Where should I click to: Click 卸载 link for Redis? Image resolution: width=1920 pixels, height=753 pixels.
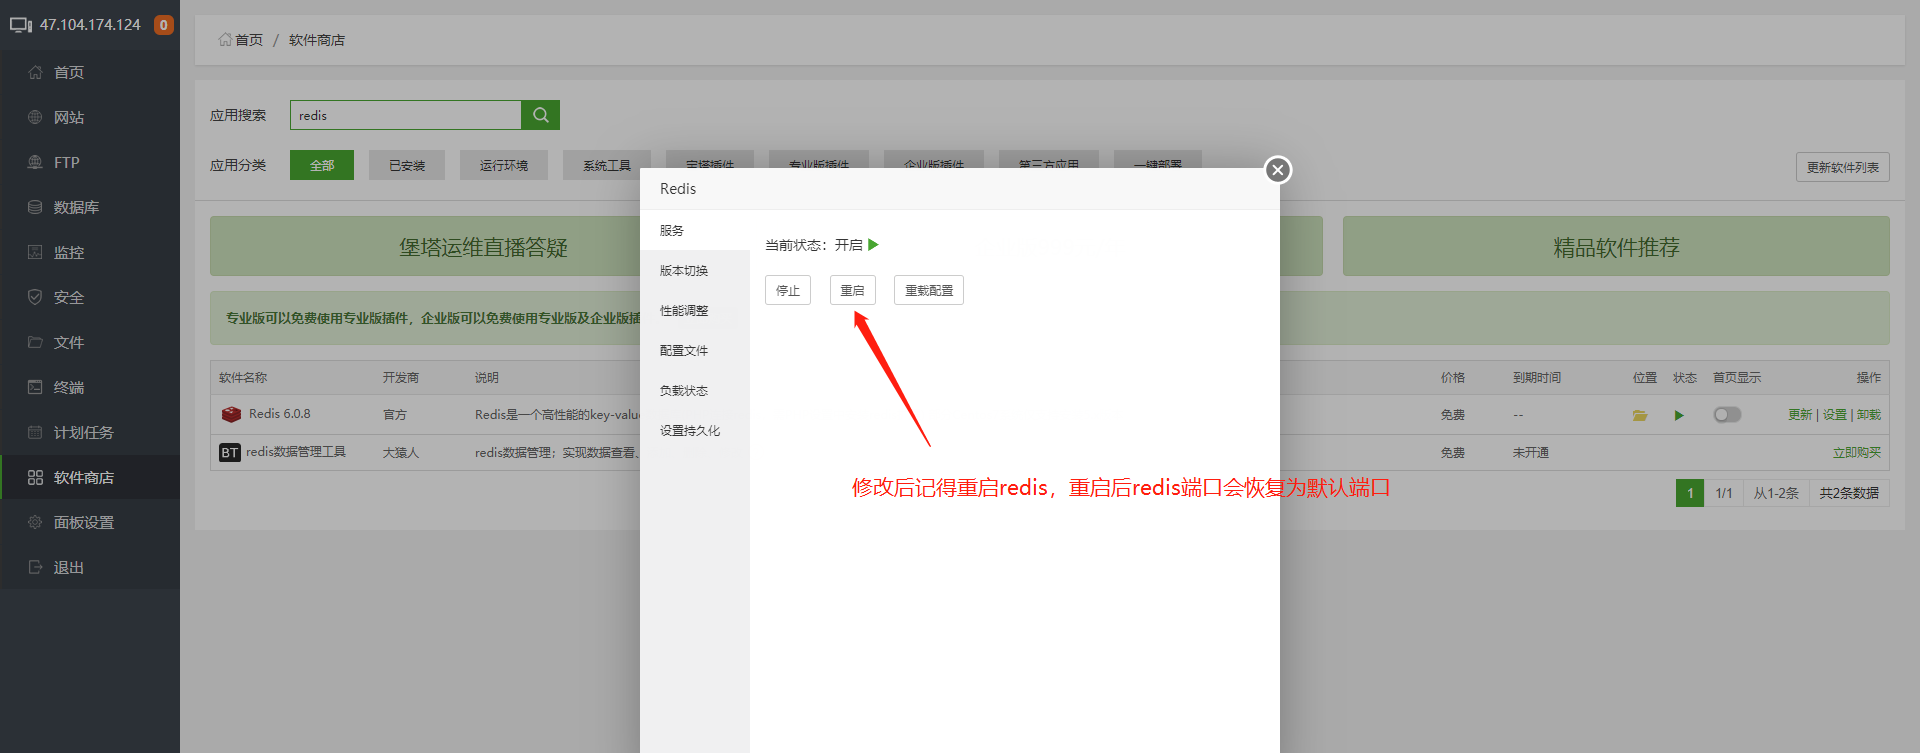pyautogui.click(x=1869, y=415)
